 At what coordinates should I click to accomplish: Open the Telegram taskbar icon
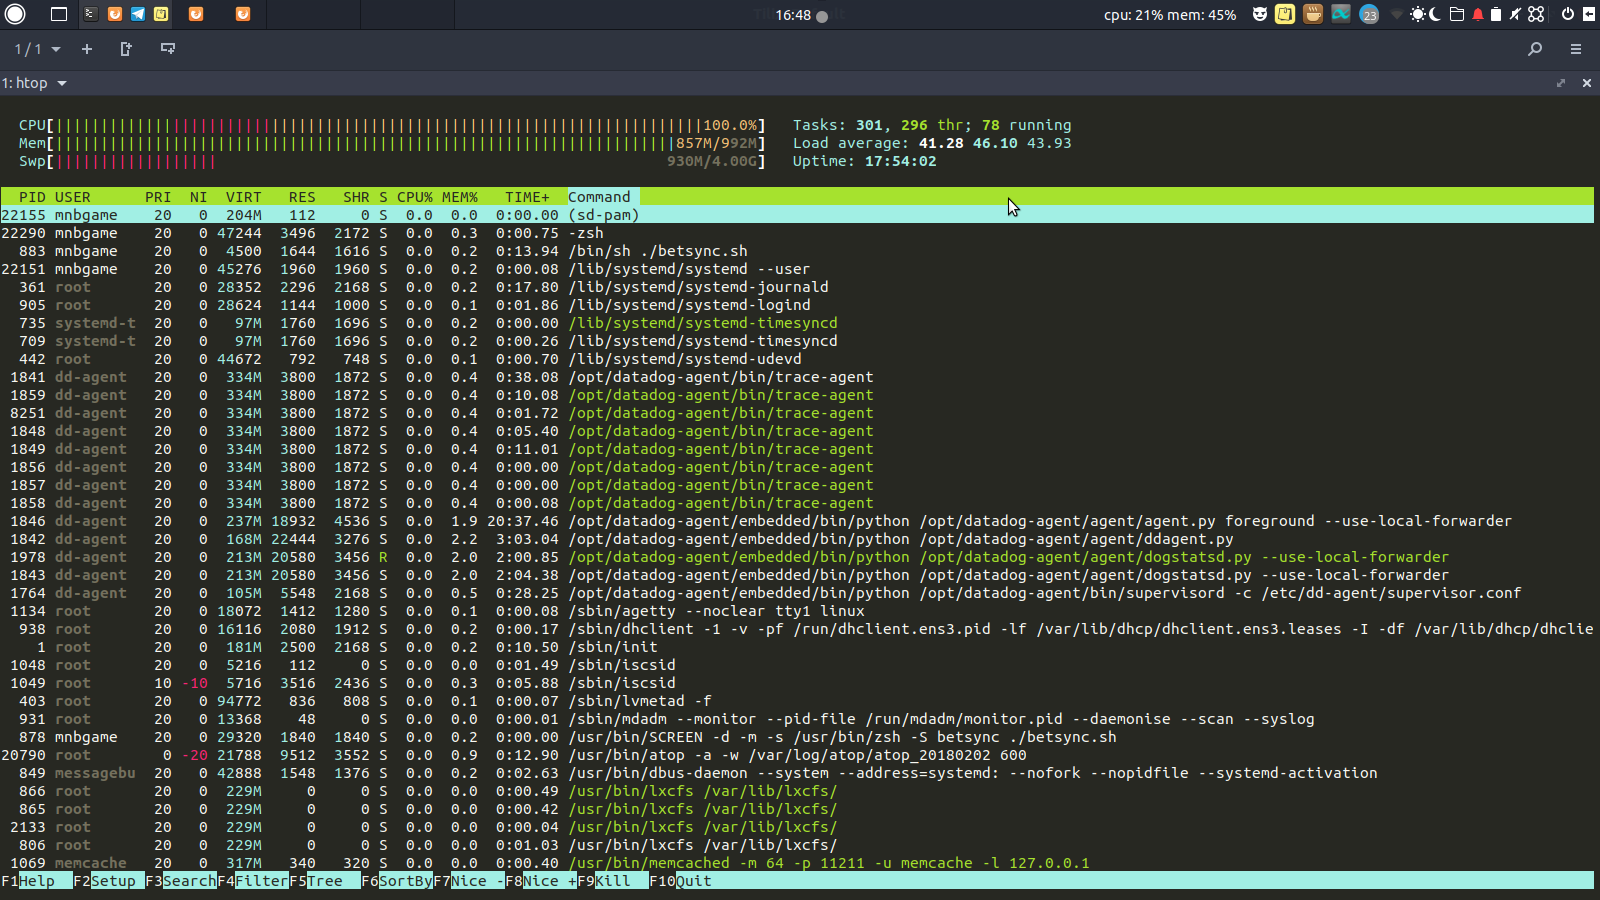[x=138, y=14]
